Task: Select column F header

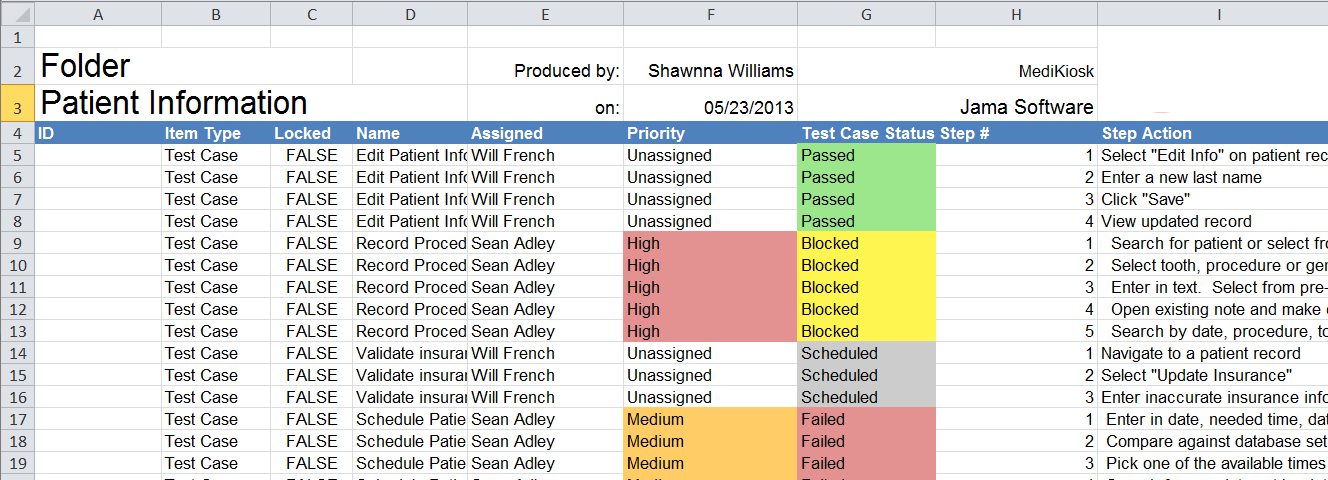Action: (710, 14)
